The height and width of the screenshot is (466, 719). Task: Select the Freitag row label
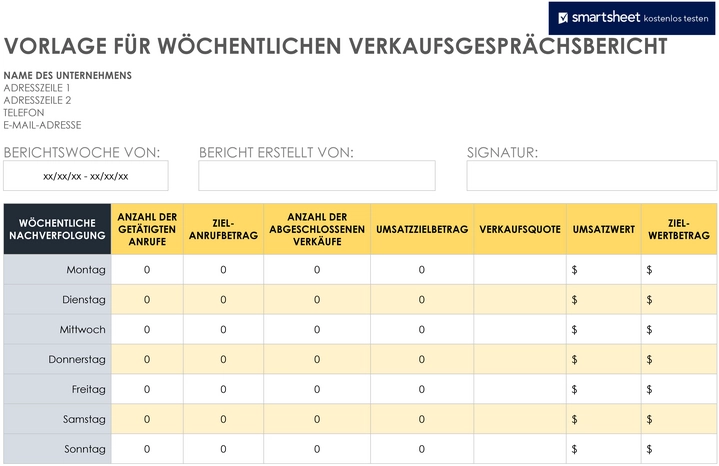(57, 389)
